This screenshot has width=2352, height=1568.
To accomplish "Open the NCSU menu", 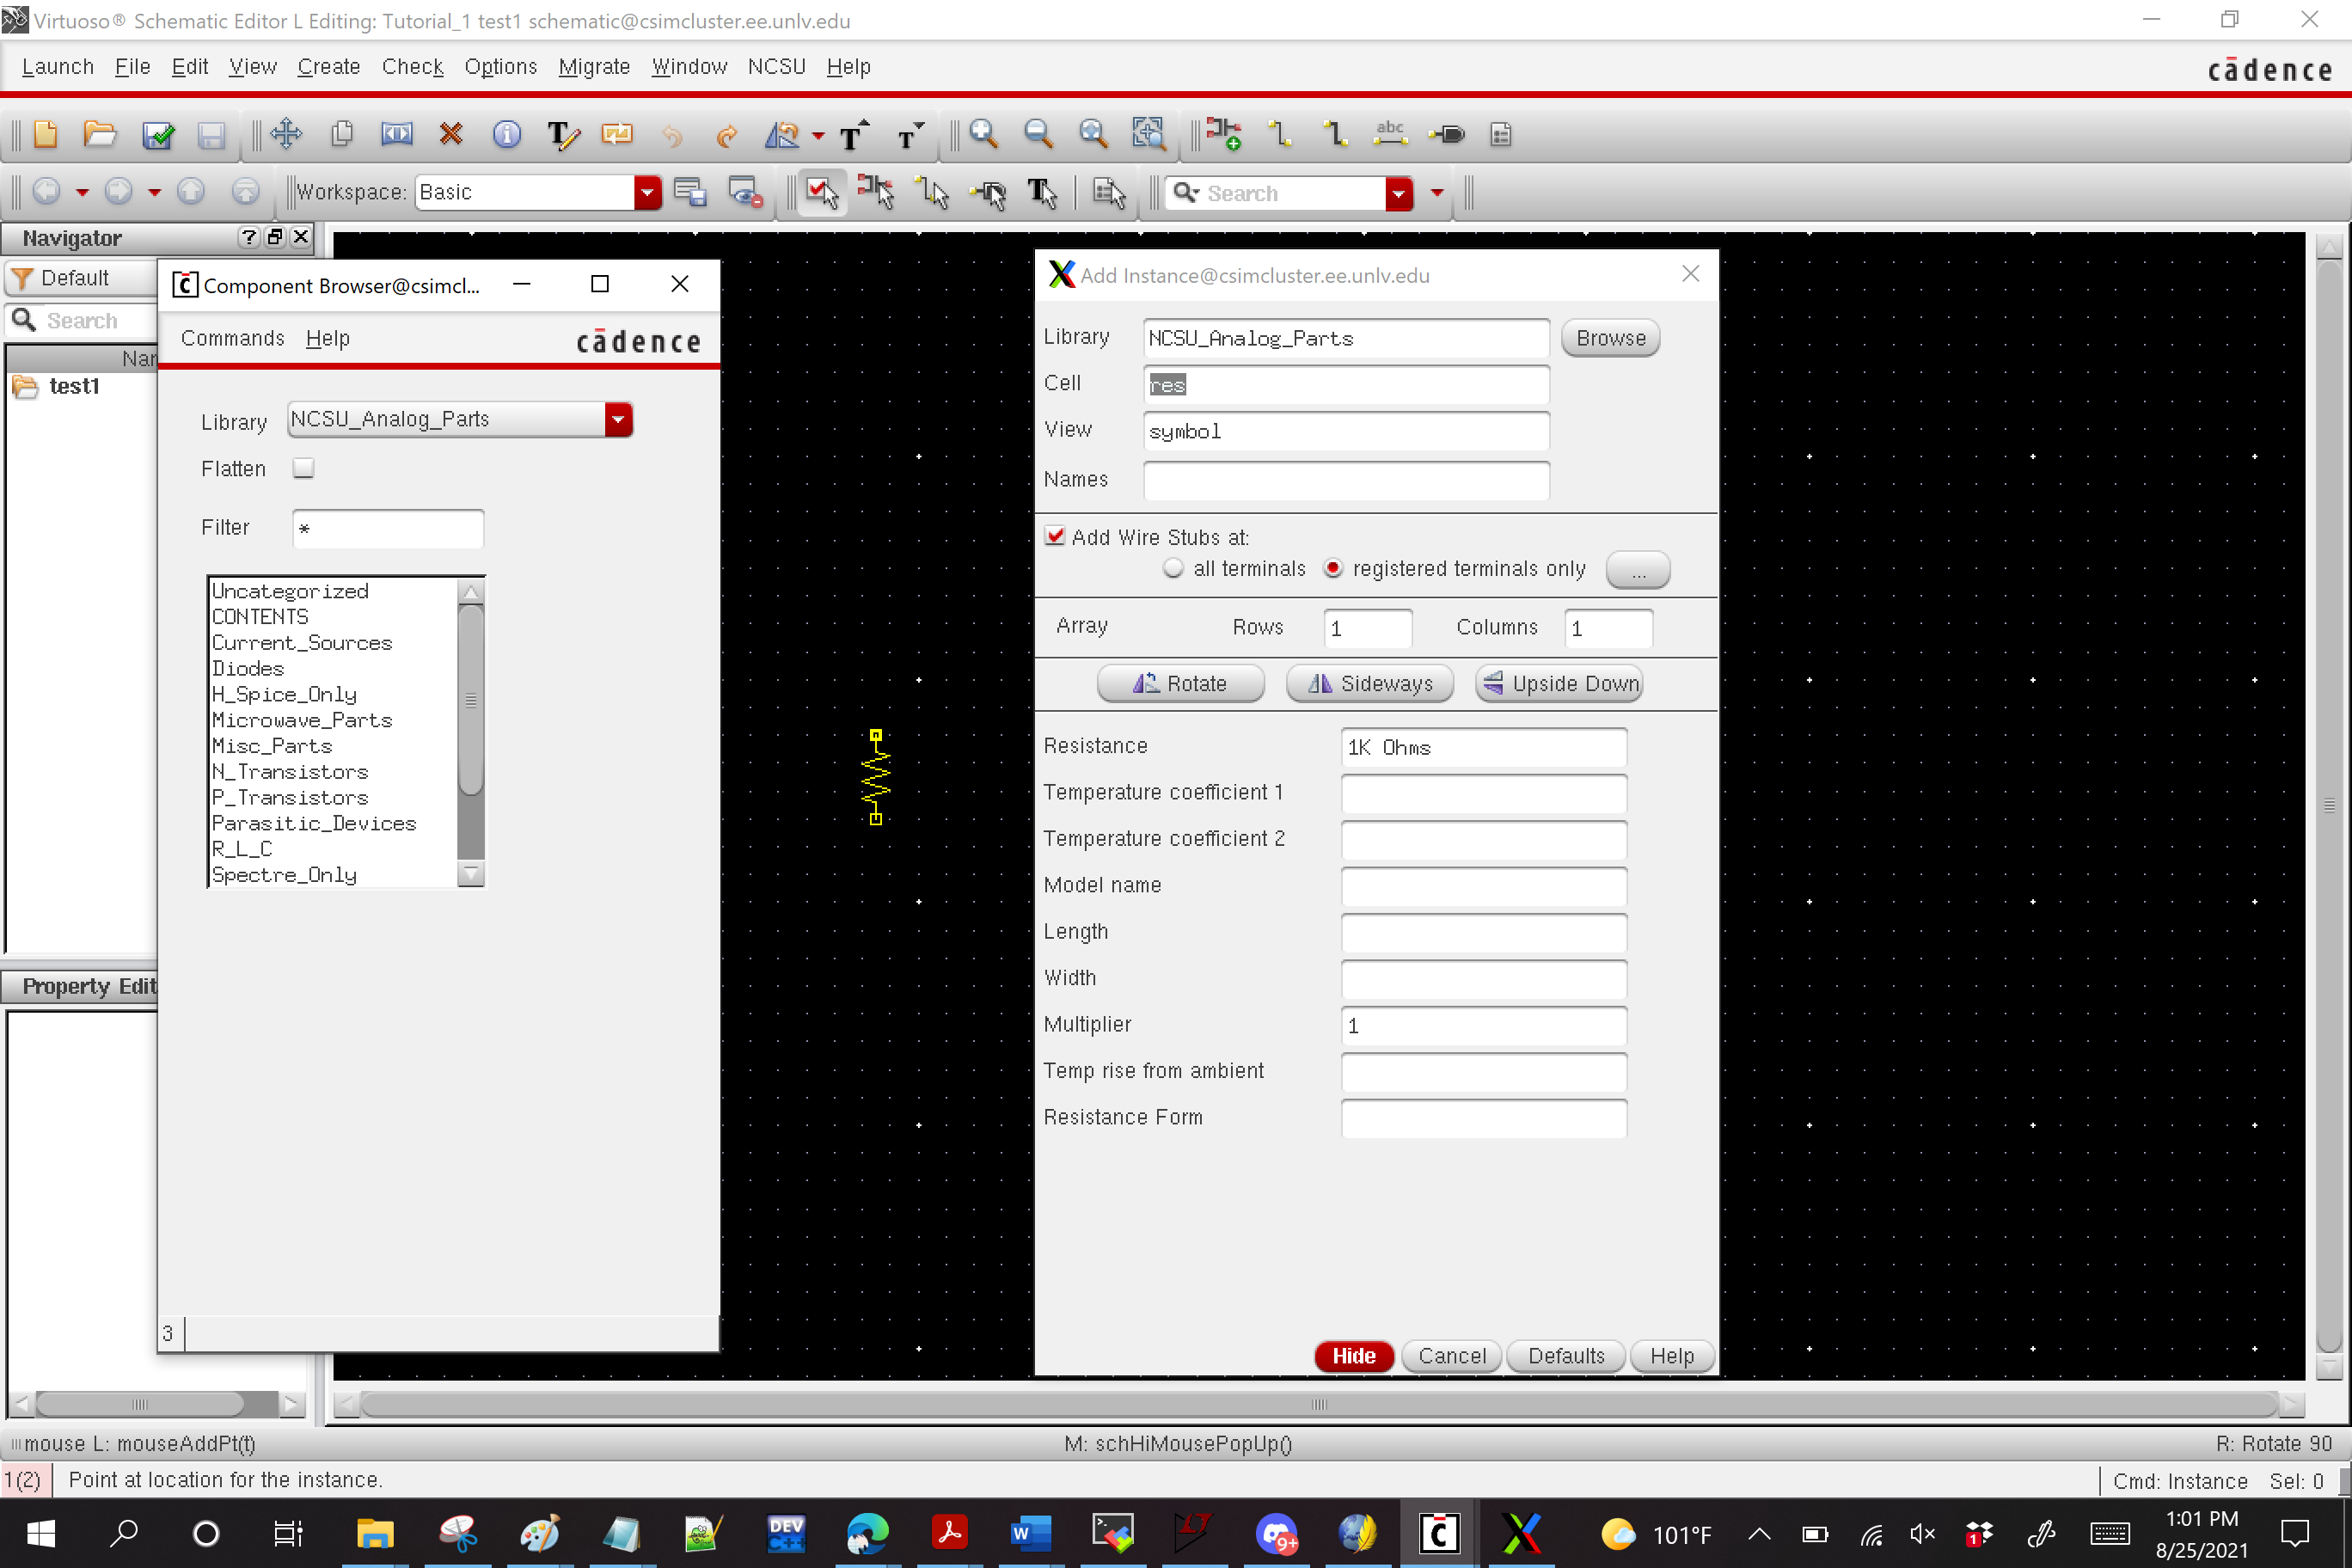I will (x=776, y=66).
